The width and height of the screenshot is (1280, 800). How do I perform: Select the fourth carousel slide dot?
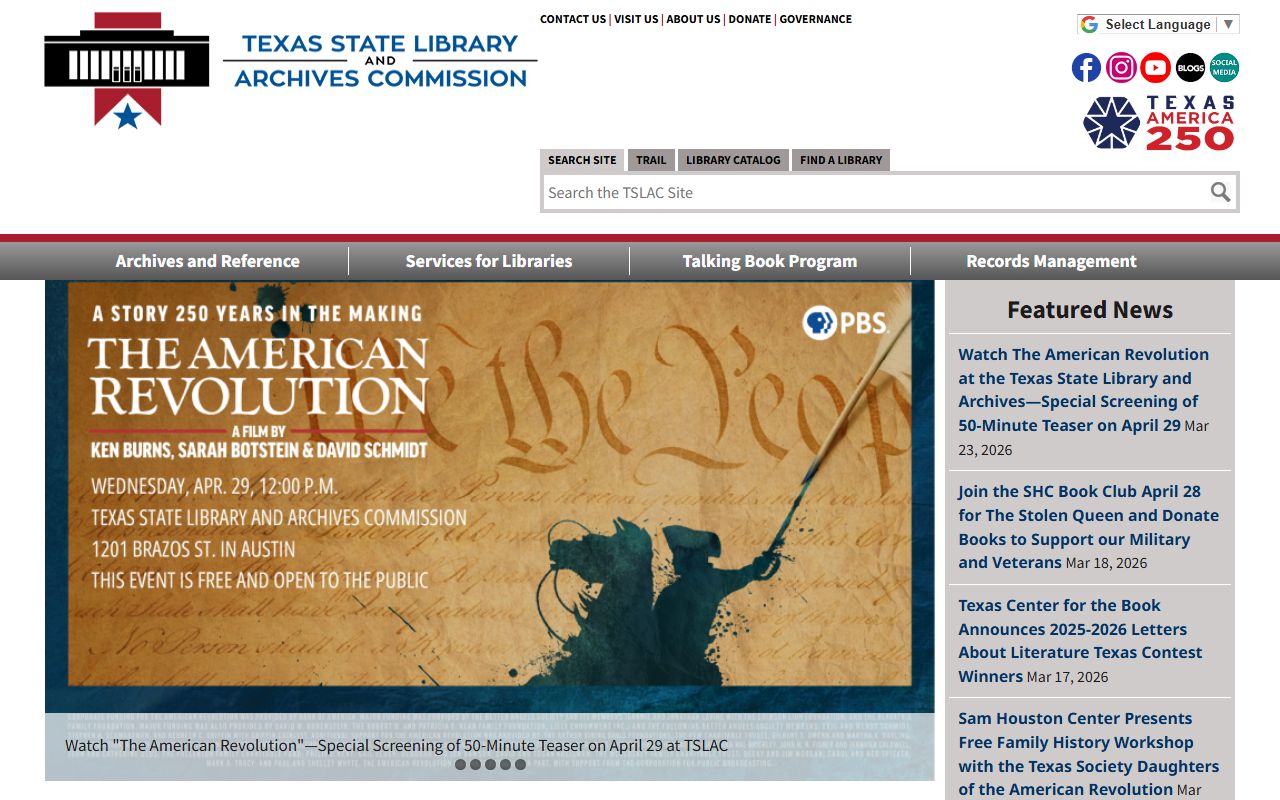(x=505, y=764)
